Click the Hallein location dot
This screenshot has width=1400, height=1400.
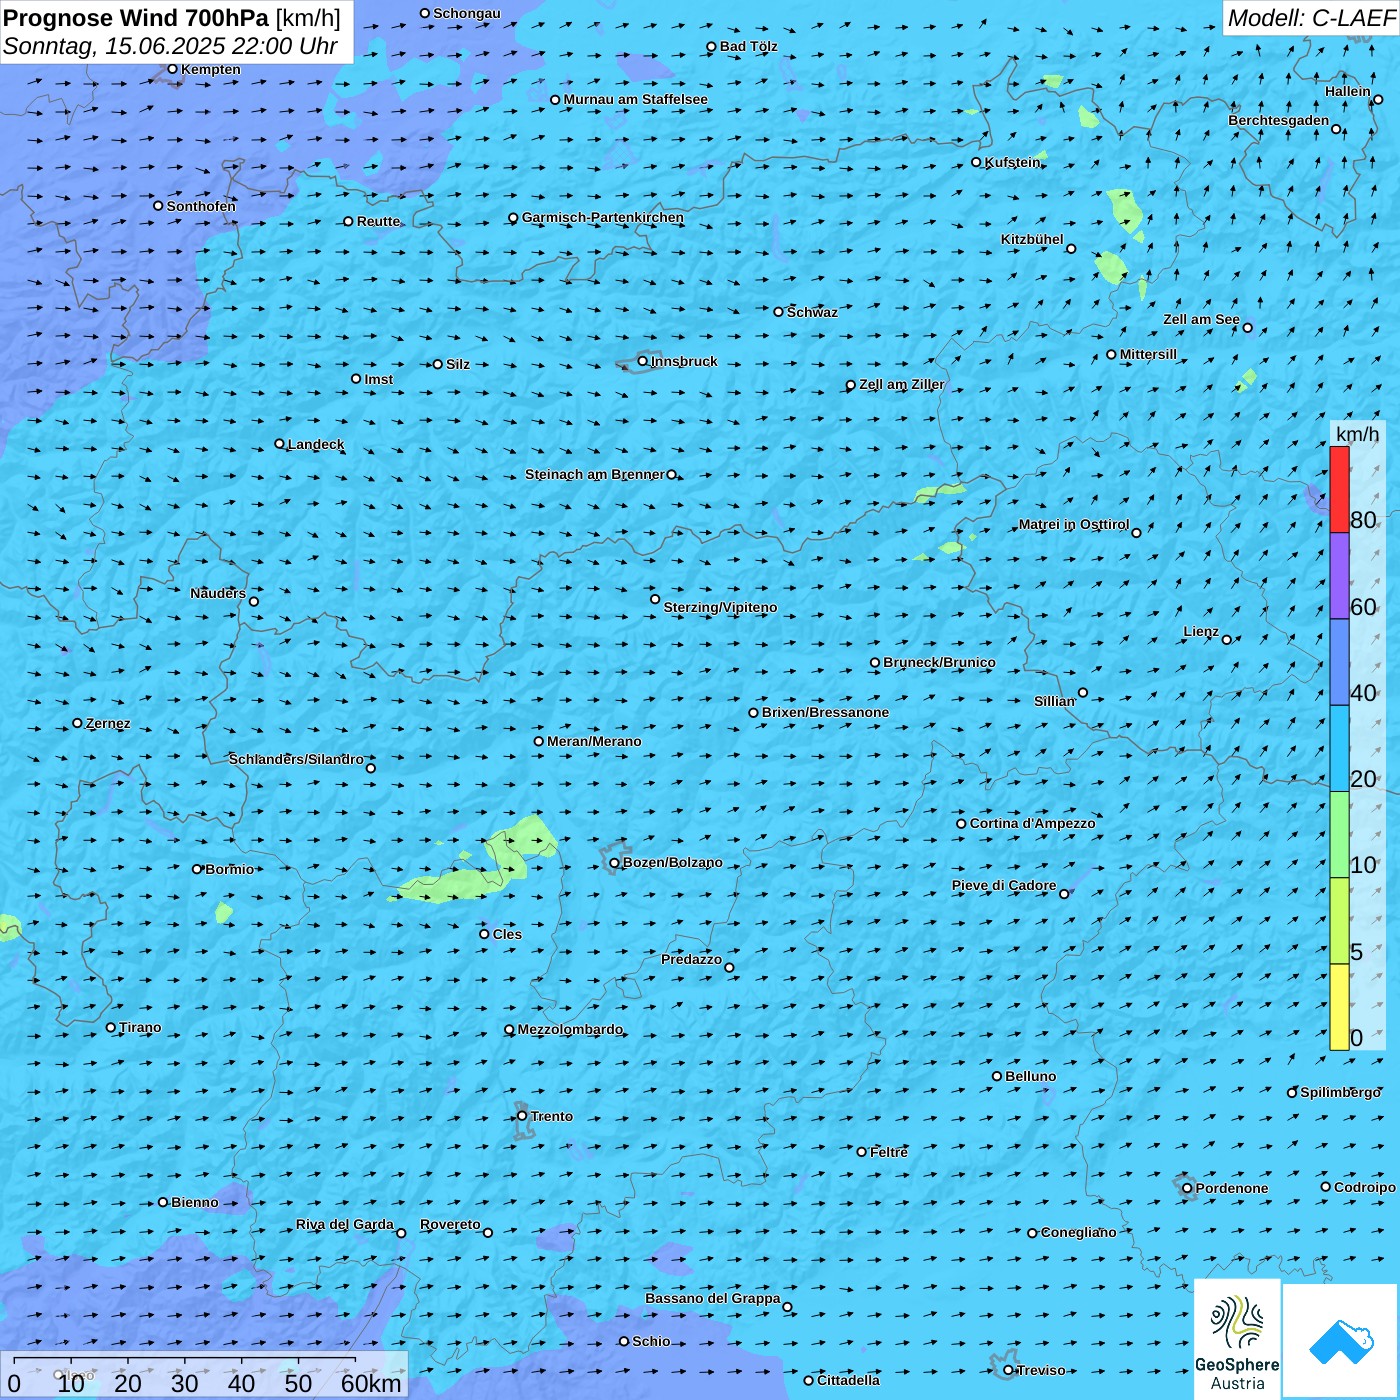[1378, 99]
